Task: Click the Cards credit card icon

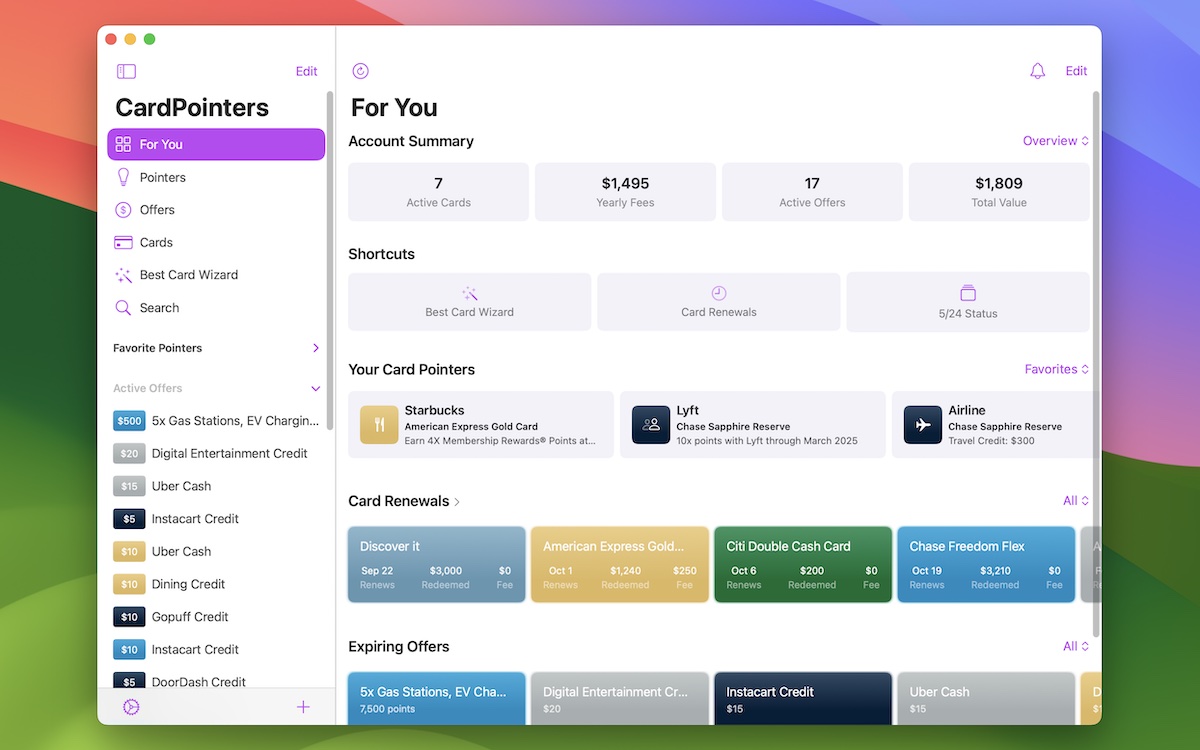Action: pos(123,242)
